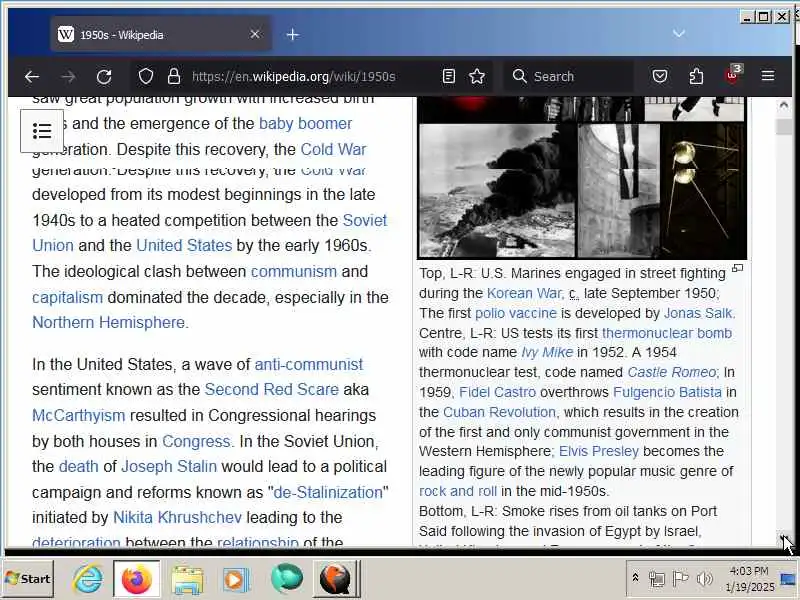Open a new tab with the plus button
The height and width of the screenshot is (600, 800).
(x=293, y=35)
